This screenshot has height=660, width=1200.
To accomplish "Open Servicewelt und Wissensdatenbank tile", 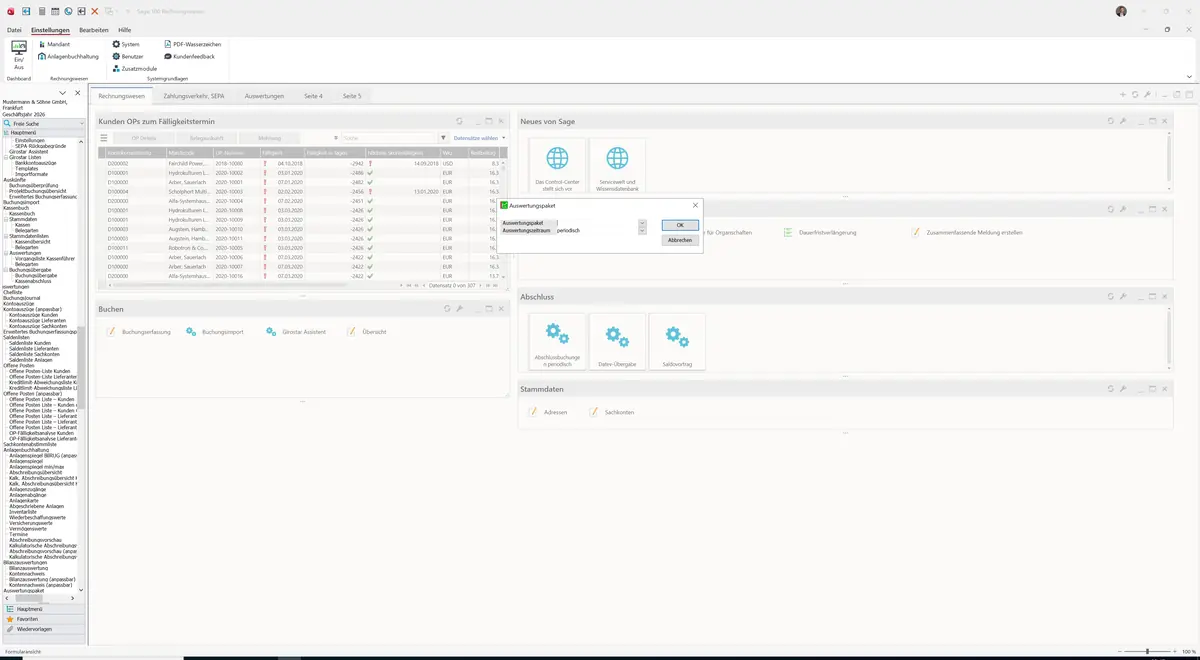I will [617, 166].
